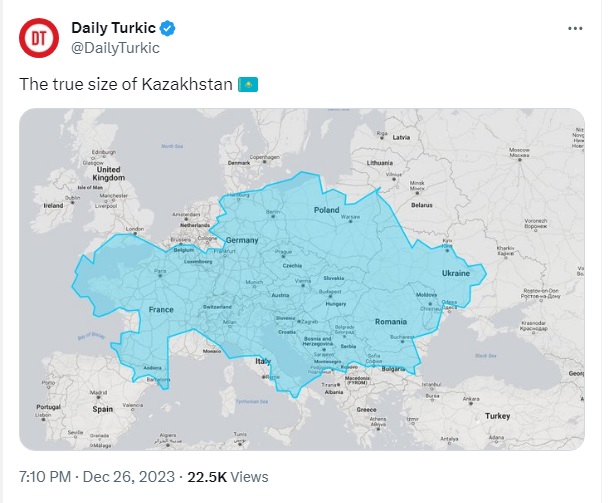Open the 7:10 PM Dec 26, 2023 timestamp
The width and height of the screenshot is (610, 503).
pos(97,477)
